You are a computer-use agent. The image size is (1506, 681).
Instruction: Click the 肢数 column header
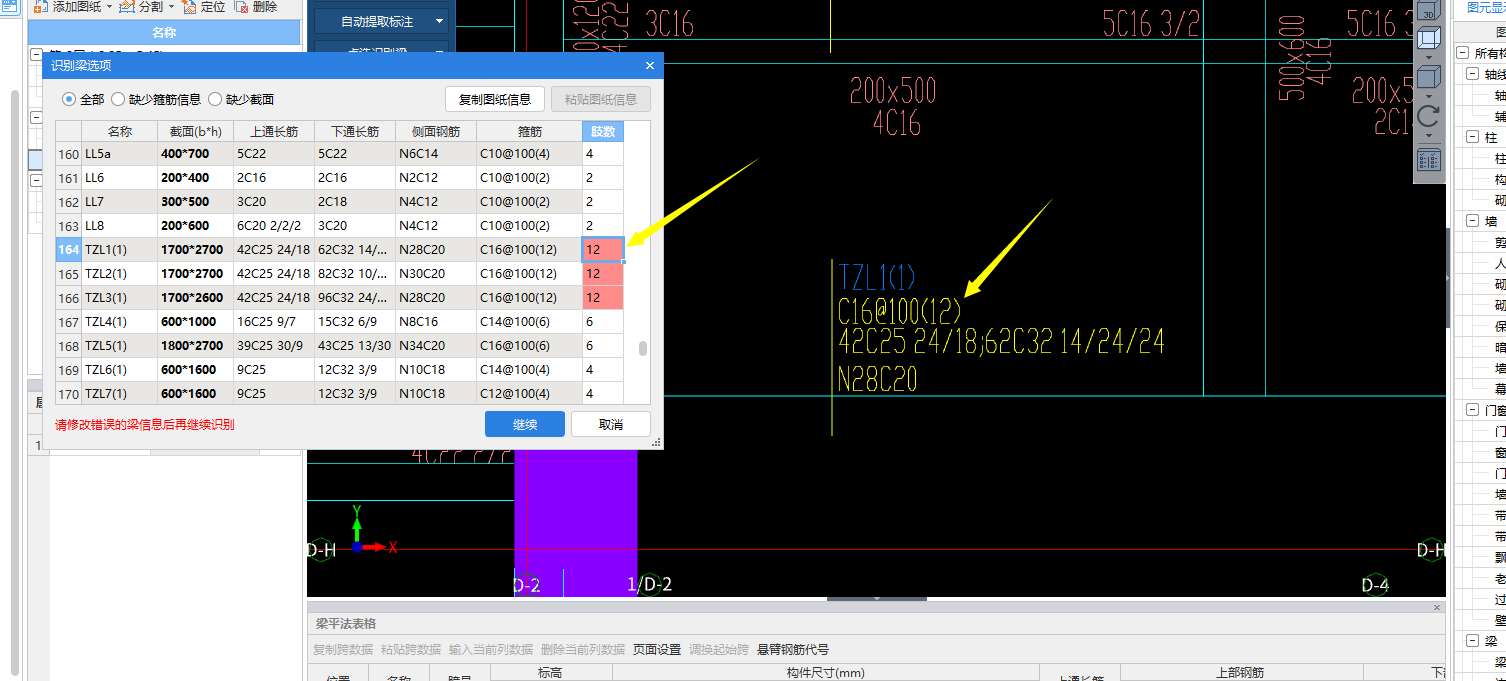pos(603,131)
